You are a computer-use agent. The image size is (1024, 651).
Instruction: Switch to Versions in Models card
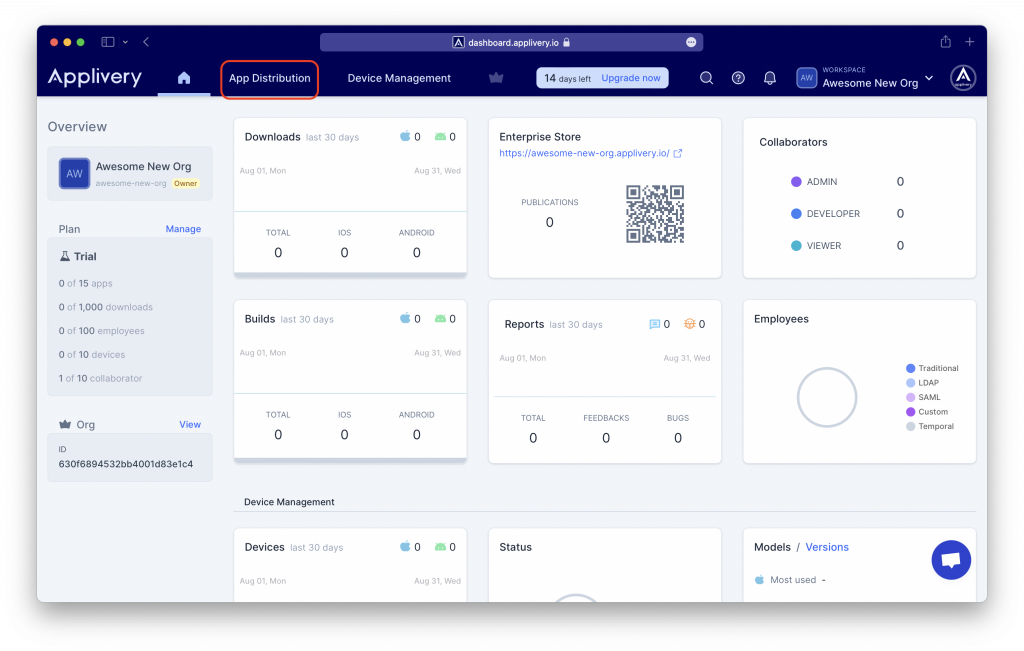coord(827,547)
